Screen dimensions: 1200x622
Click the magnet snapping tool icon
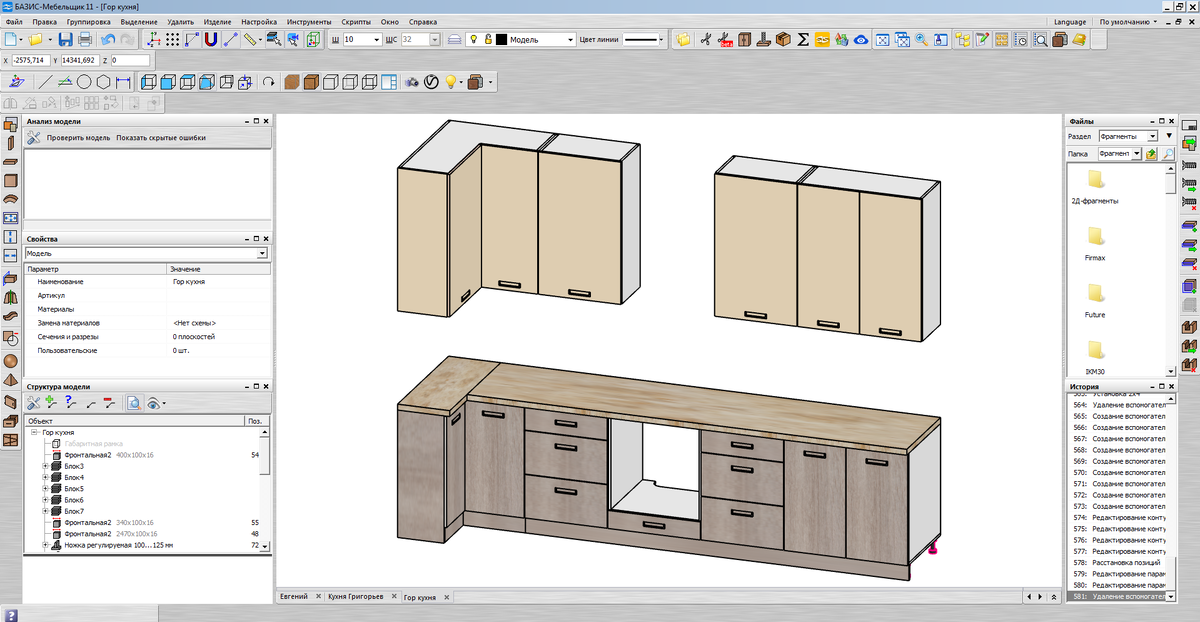click(x=211, y=40)
